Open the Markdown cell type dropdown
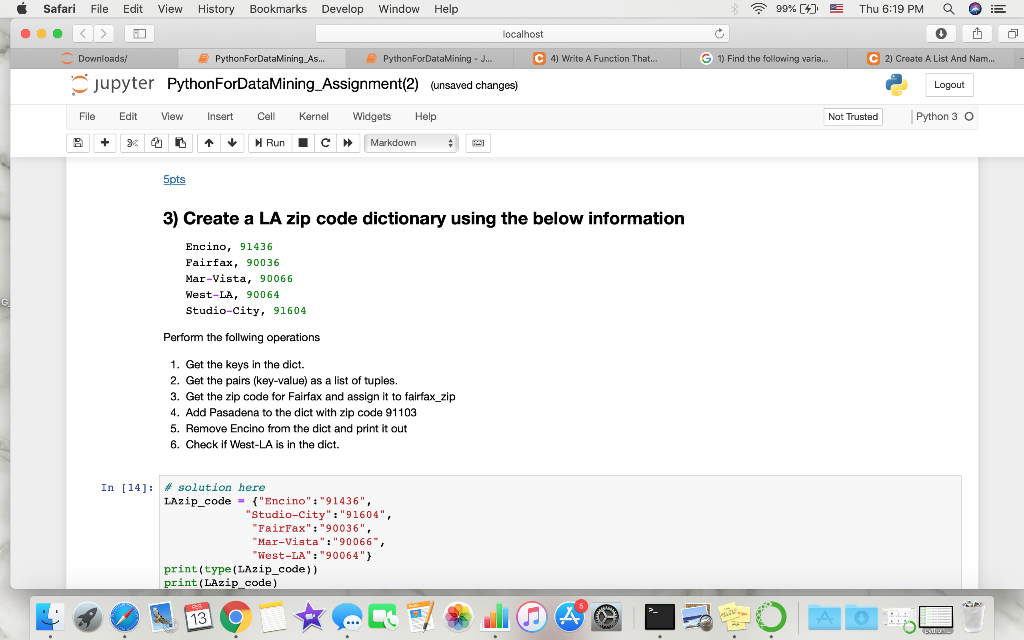This screenshot has height=640, width=1024. pos(411,143)
